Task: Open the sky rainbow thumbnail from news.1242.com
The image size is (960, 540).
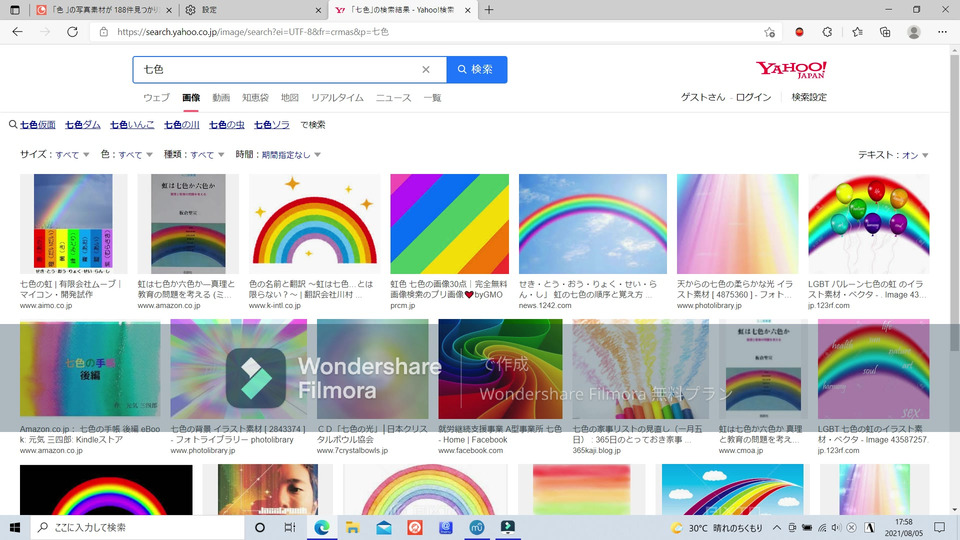Action: pos(593,223)
